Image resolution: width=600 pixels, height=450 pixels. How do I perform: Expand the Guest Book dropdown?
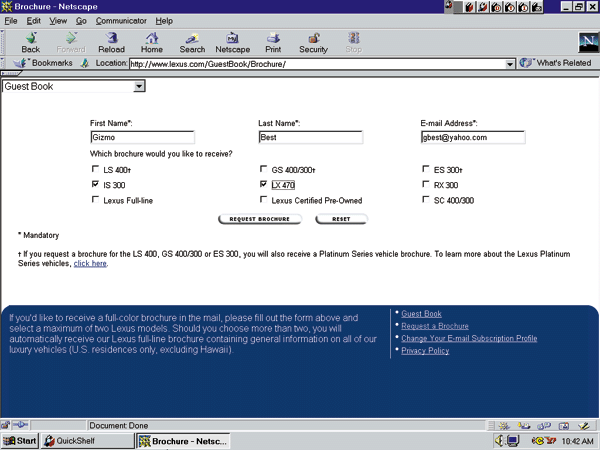coord(139,86)
